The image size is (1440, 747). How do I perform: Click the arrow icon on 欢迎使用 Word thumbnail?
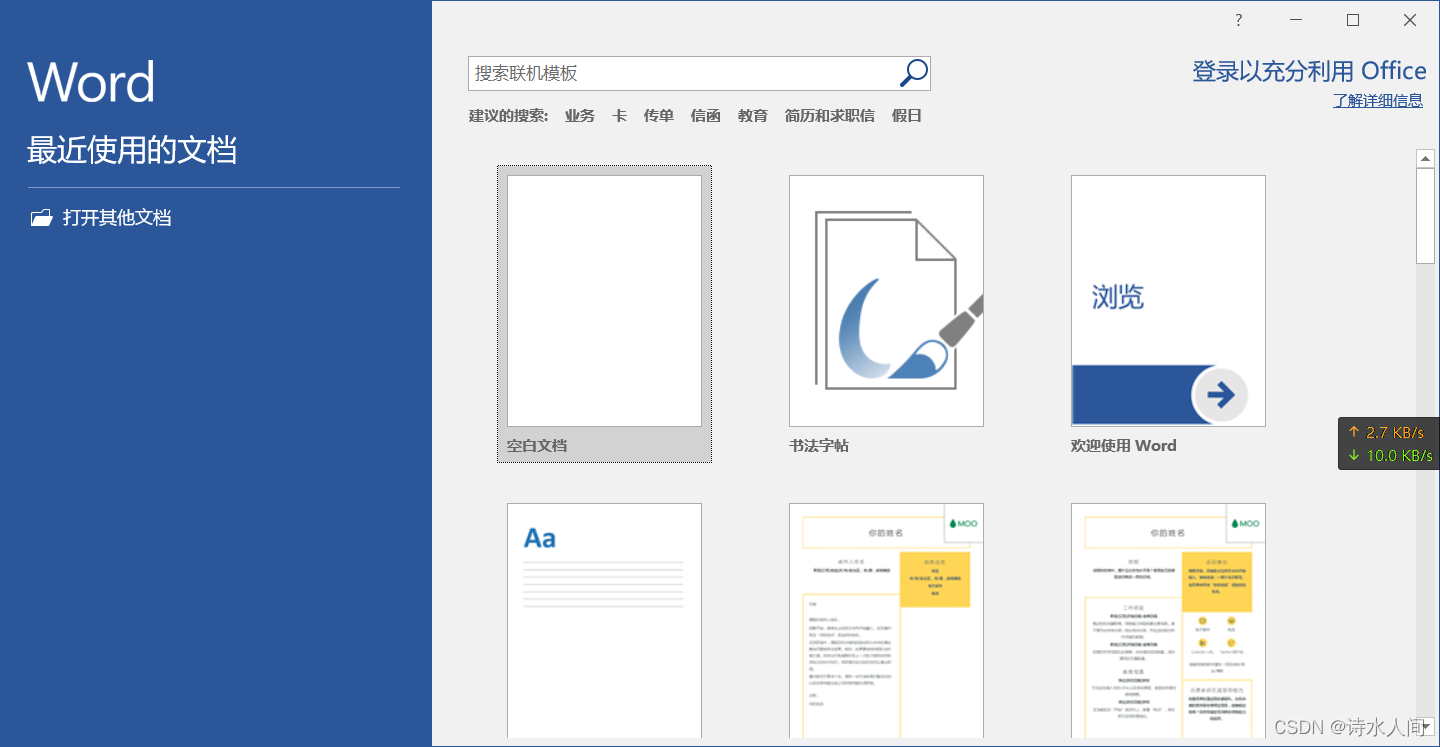tap(1221, 395)
